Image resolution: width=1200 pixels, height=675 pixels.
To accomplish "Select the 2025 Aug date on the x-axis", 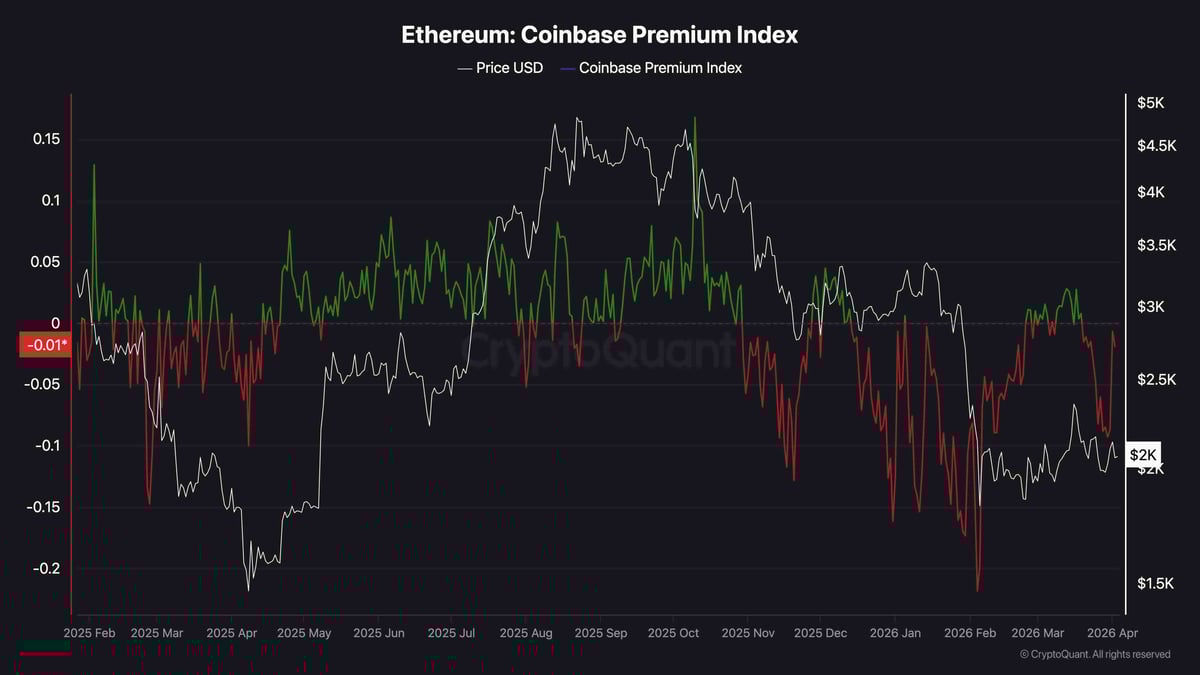I will pyautogui.click(x=525, y=633).
